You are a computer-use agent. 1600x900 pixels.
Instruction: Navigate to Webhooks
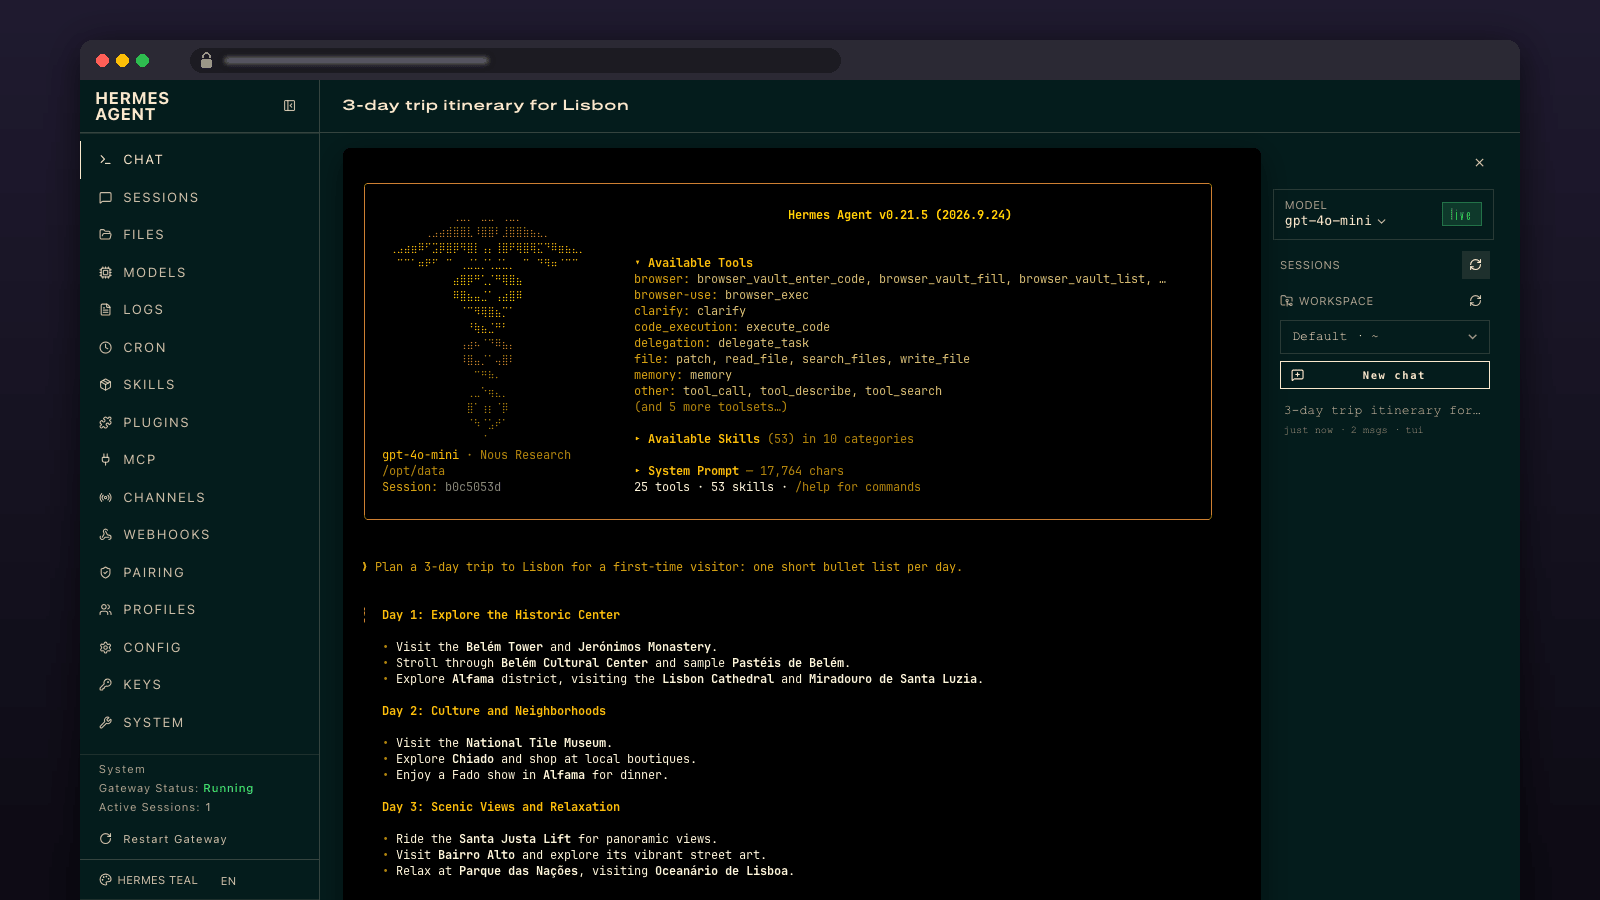click(x=199, y=535)
